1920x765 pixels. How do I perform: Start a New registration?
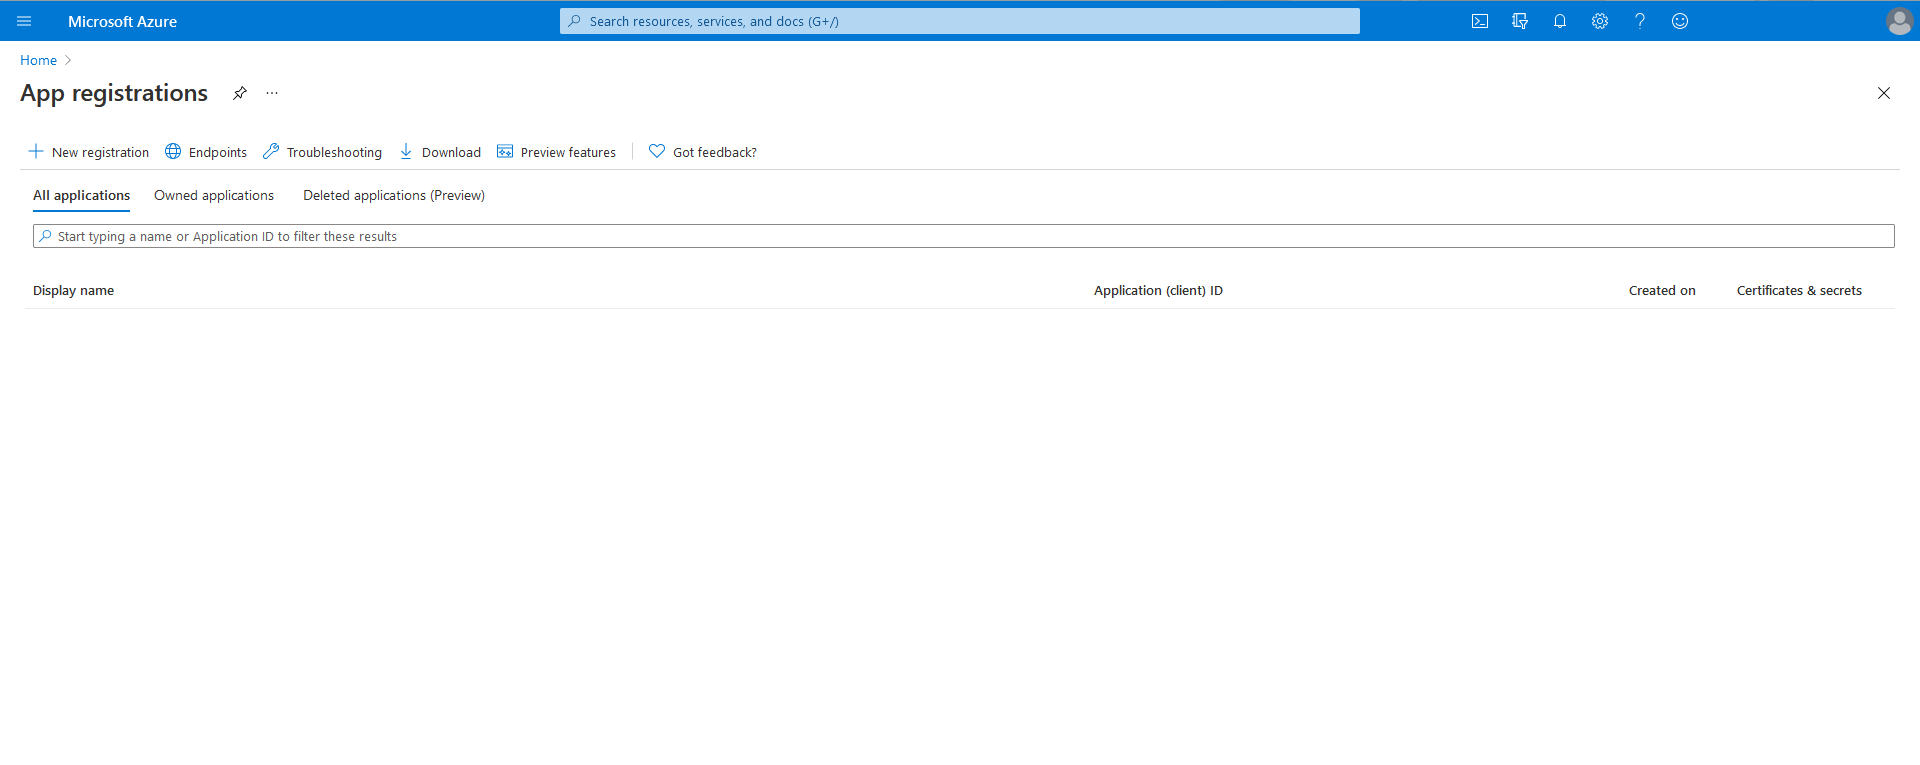tap(89, 152)
